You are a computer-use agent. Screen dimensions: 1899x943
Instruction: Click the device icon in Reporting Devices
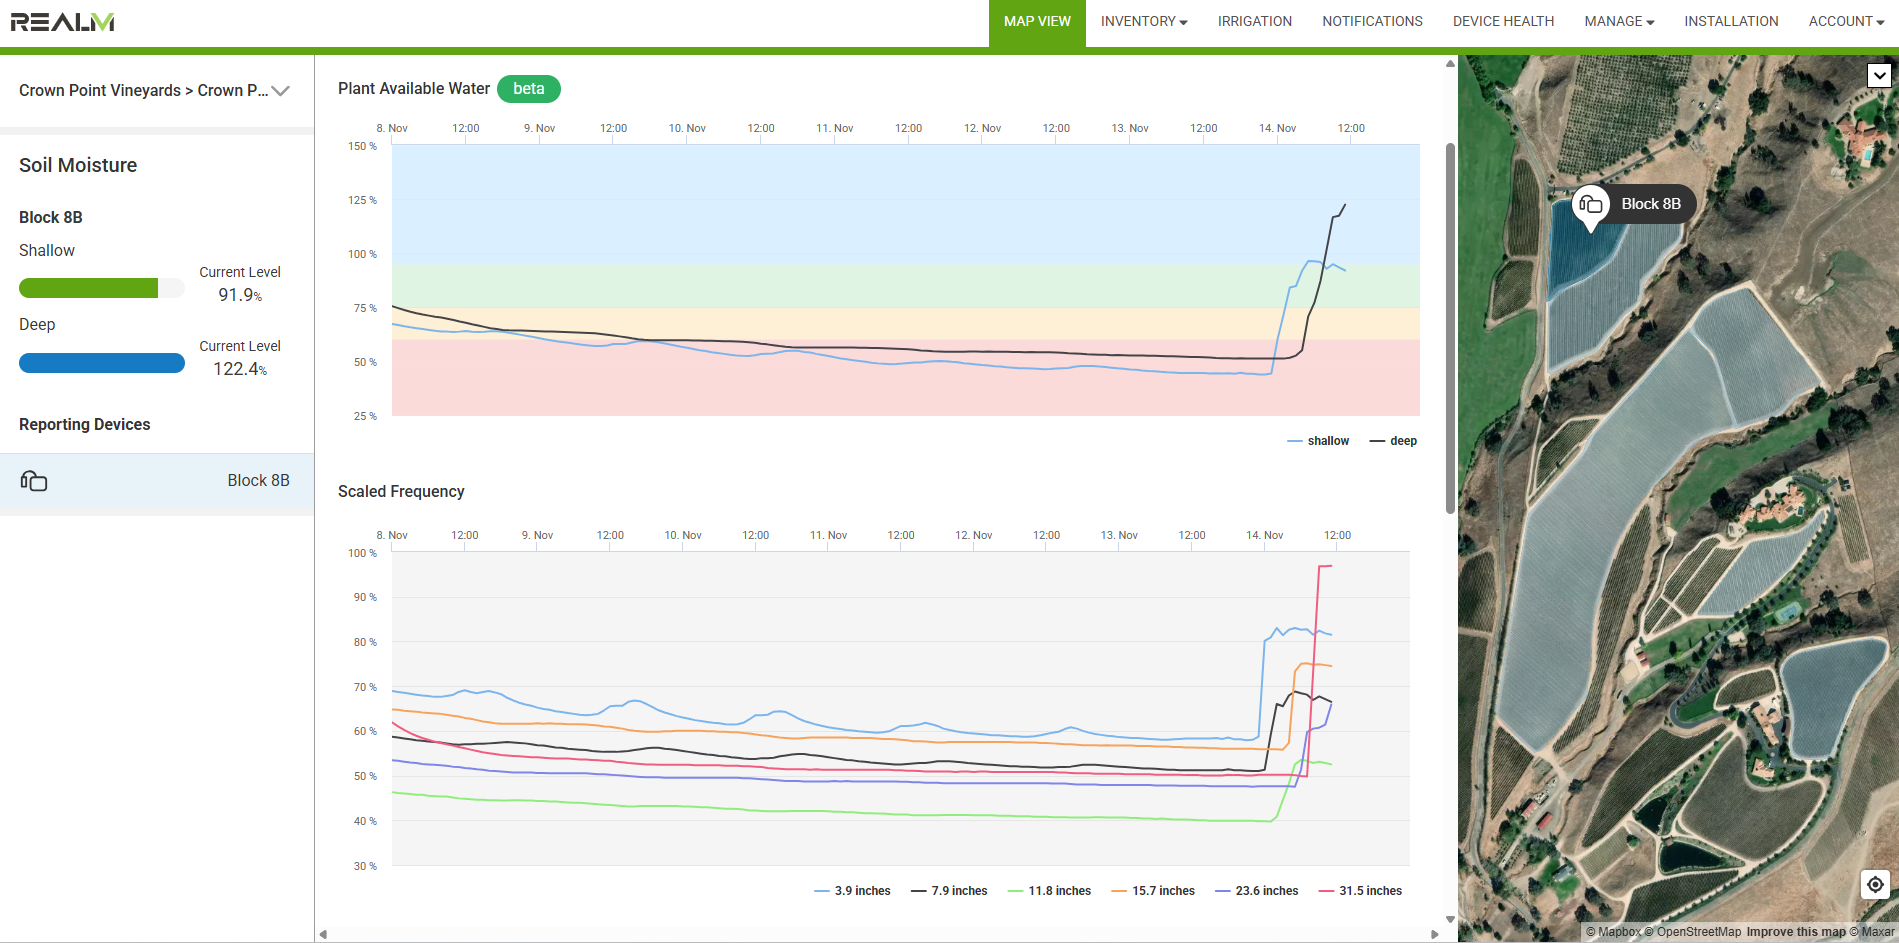(34, 481)
